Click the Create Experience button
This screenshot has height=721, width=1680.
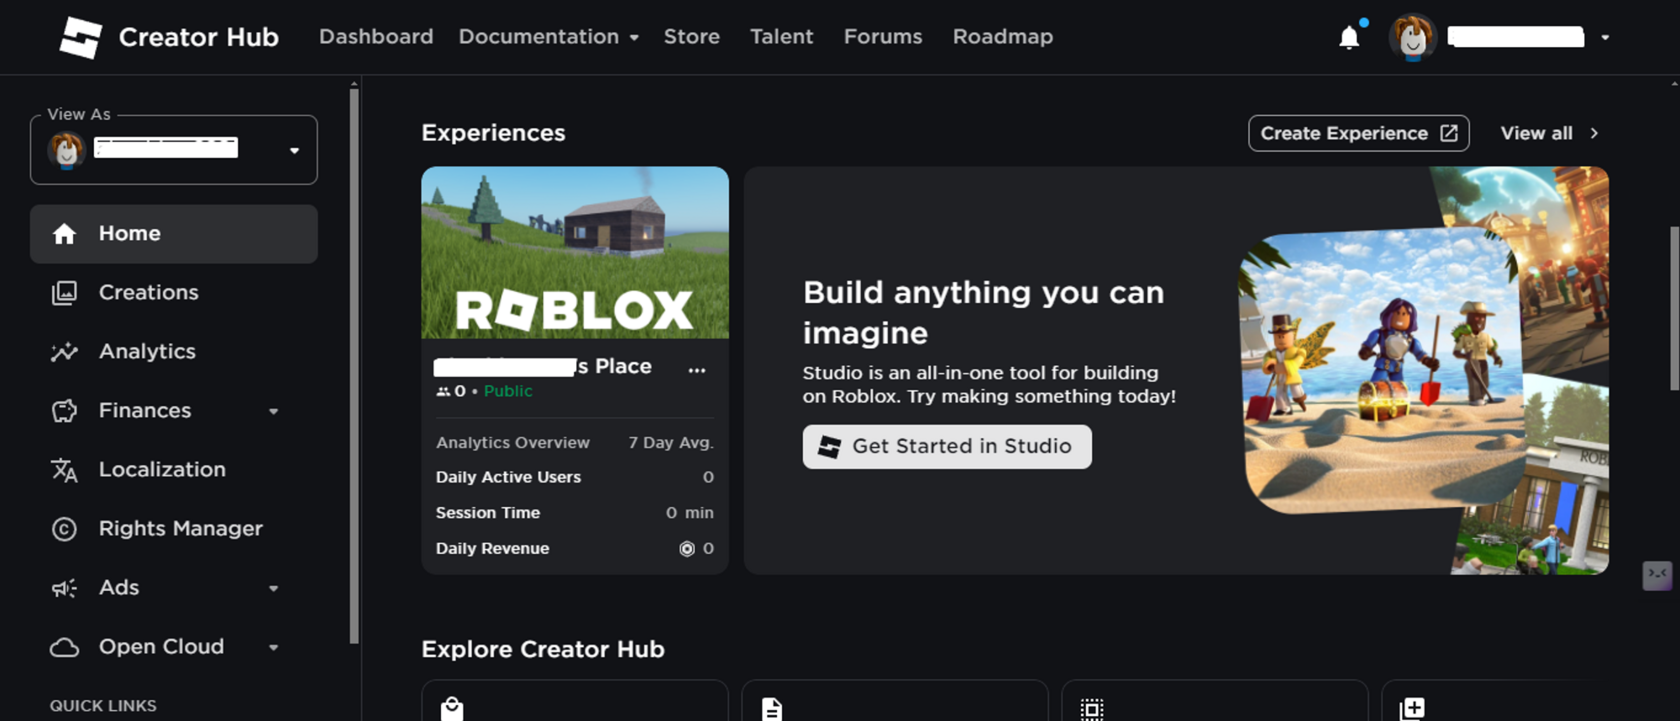[x=1358, y=133]
